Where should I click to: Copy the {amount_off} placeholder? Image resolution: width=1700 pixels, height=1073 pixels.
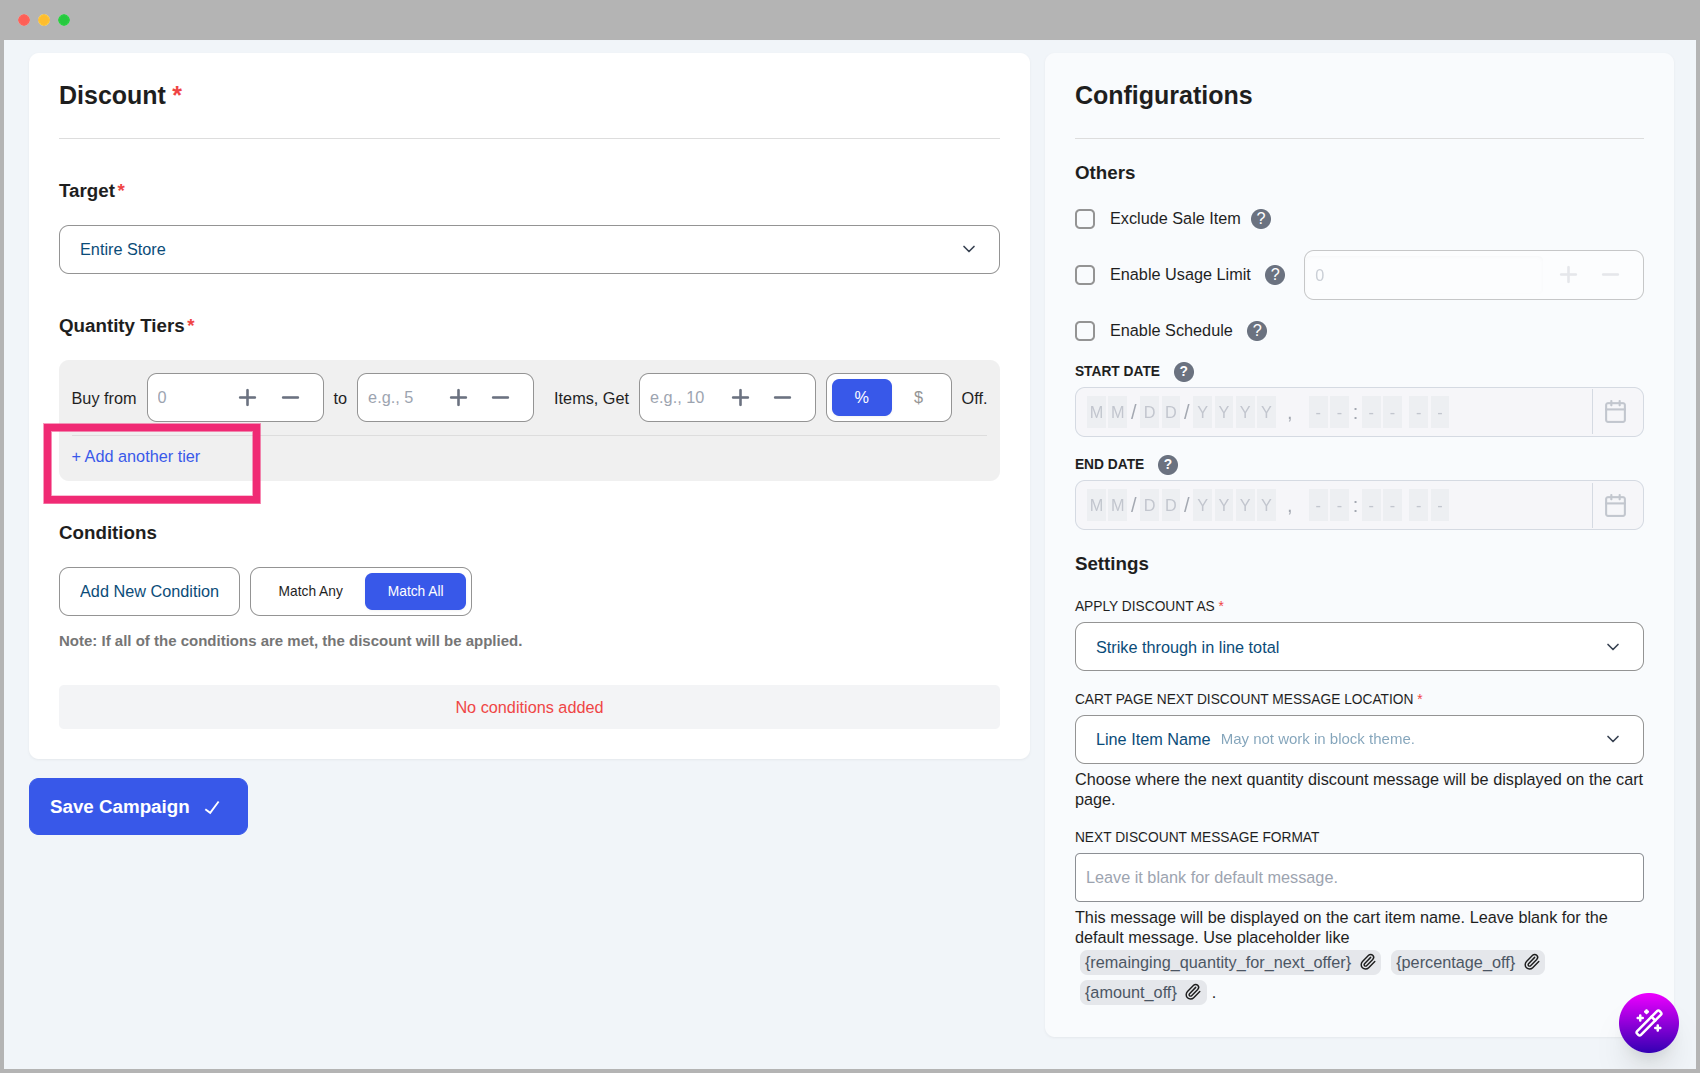(1193, 992)
